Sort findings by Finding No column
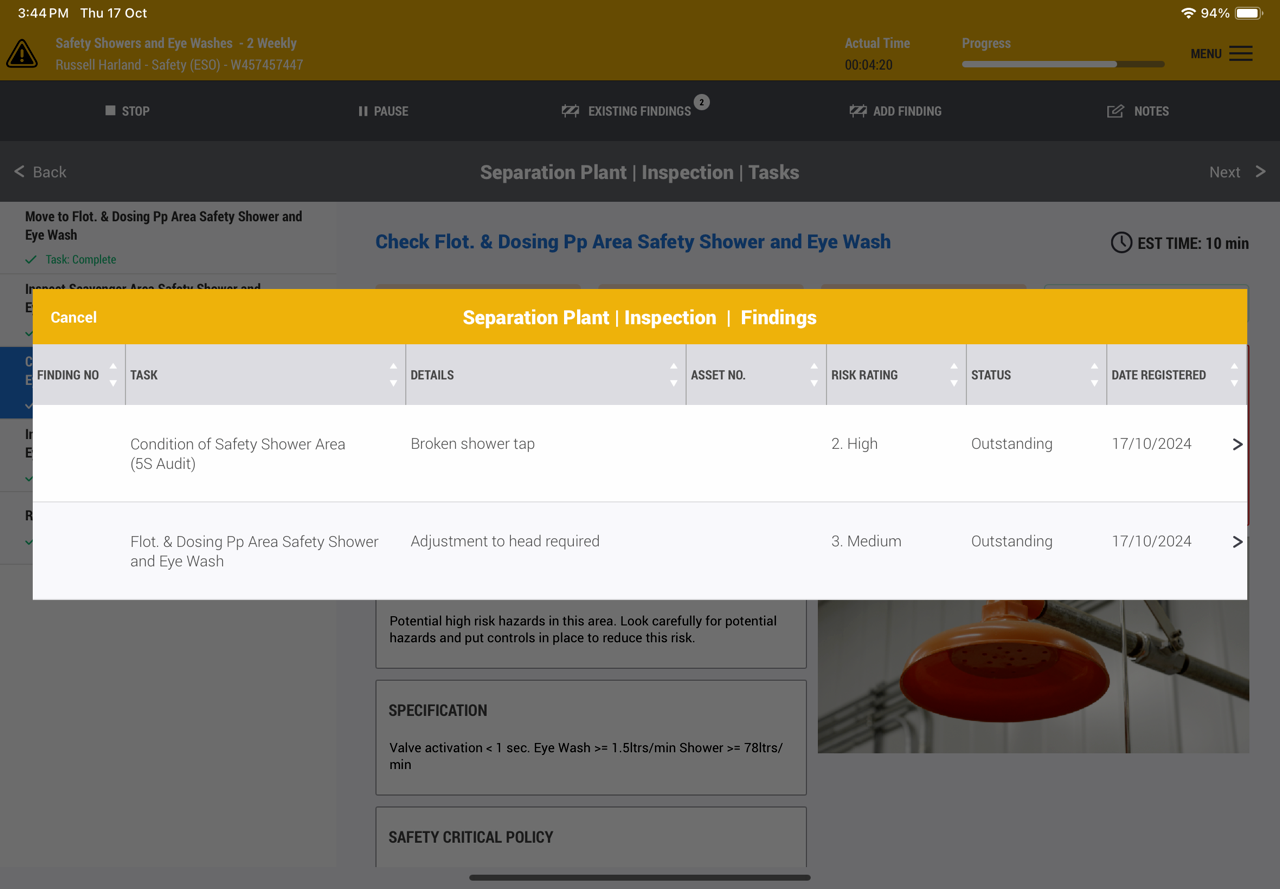The image size is (1280, 889). pos(113,375)
